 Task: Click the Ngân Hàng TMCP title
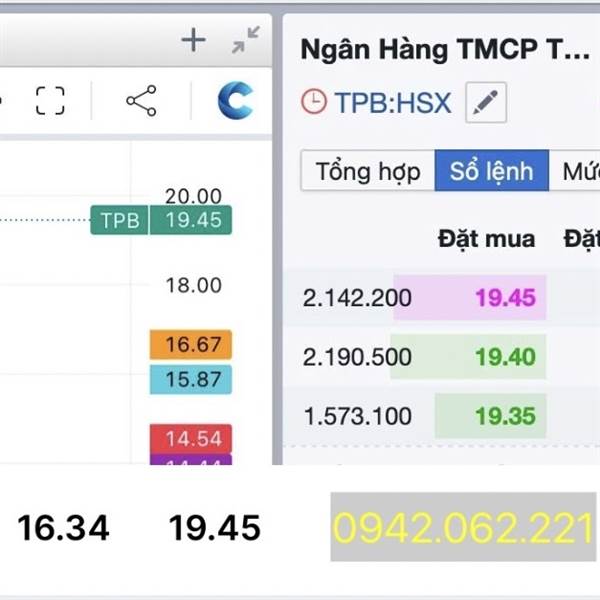(445, 50)
